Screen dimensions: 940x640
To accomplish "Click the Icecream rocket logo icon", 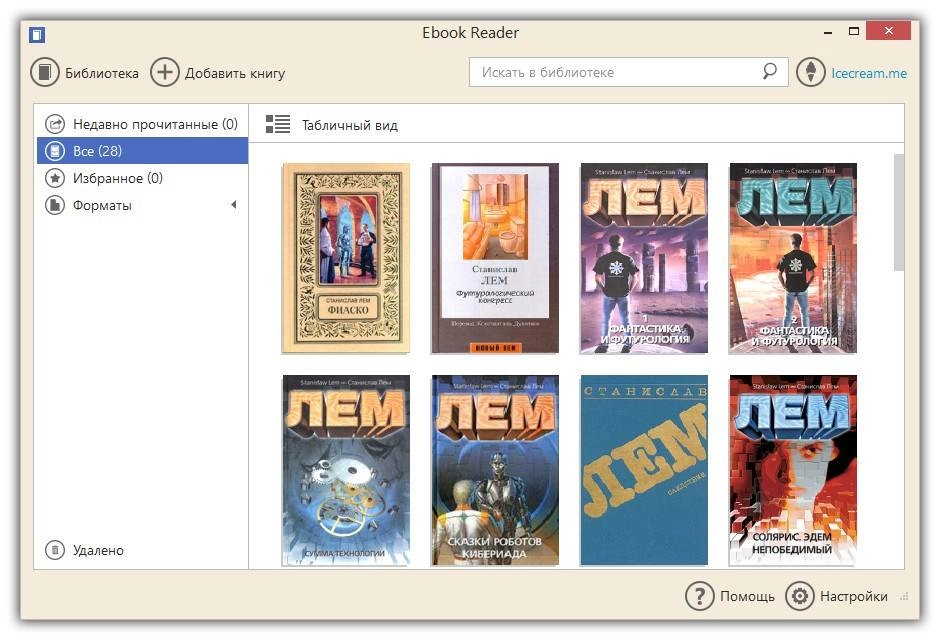I will [x=811, y=73].
